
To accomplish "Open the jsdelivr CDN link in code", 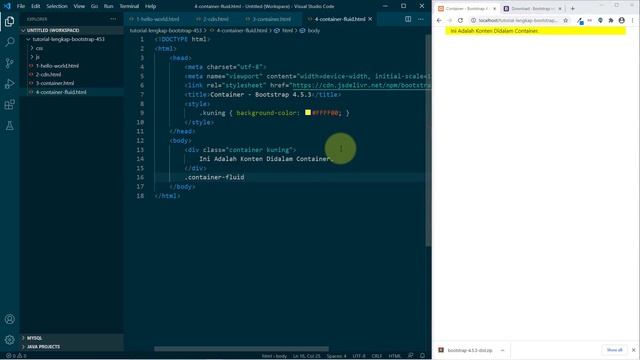I will (x=361, y=85).
